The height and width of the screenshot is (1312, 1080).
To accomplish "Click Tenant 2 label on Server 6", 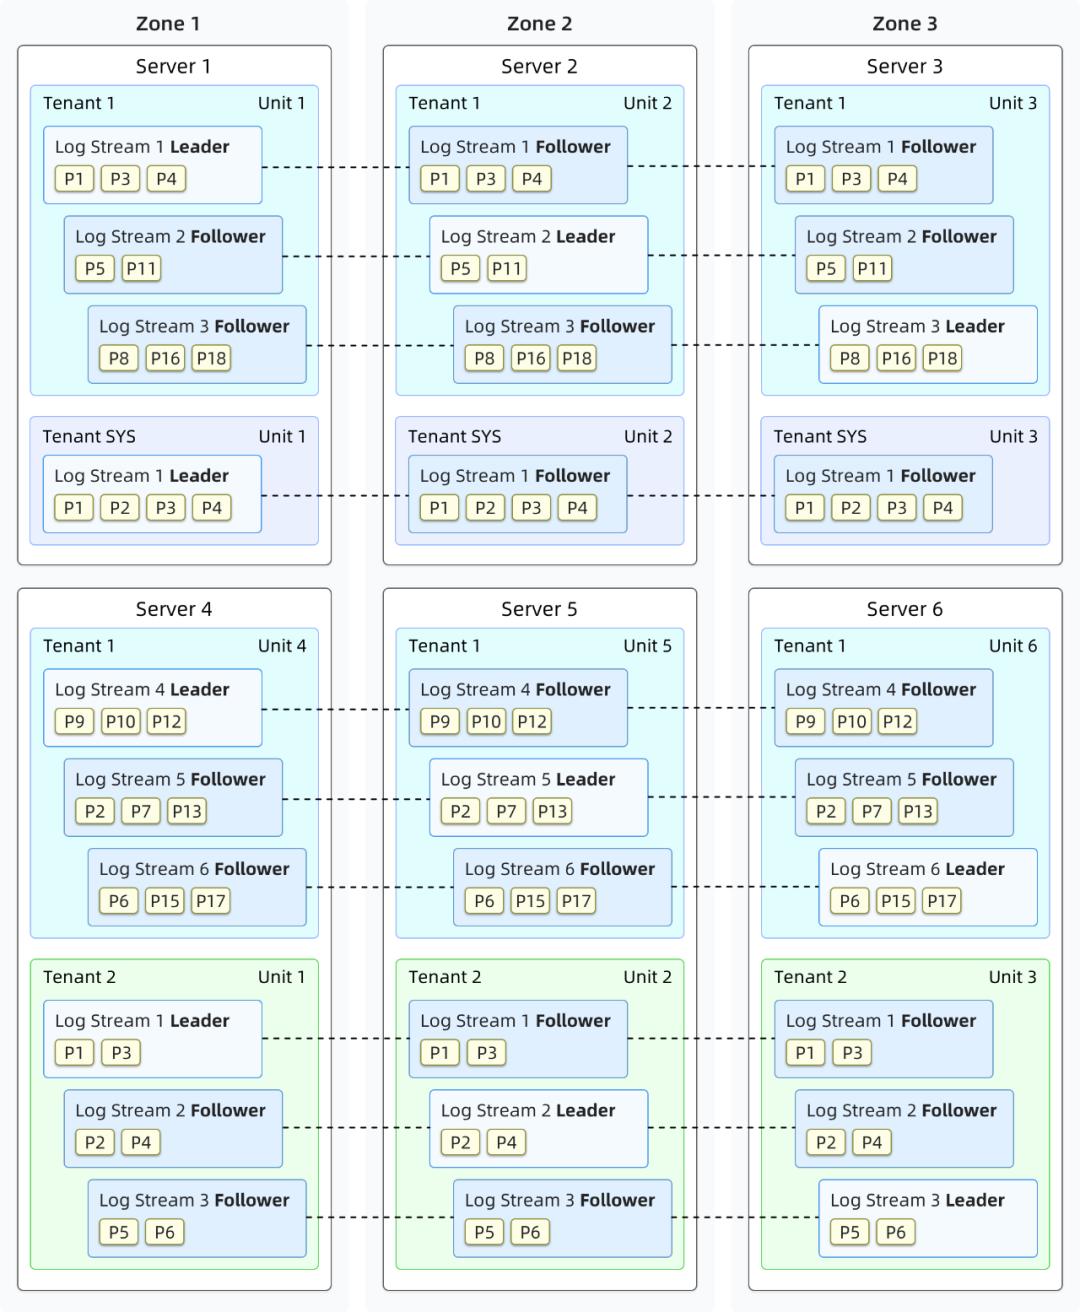I will click(x=810, y=977).
